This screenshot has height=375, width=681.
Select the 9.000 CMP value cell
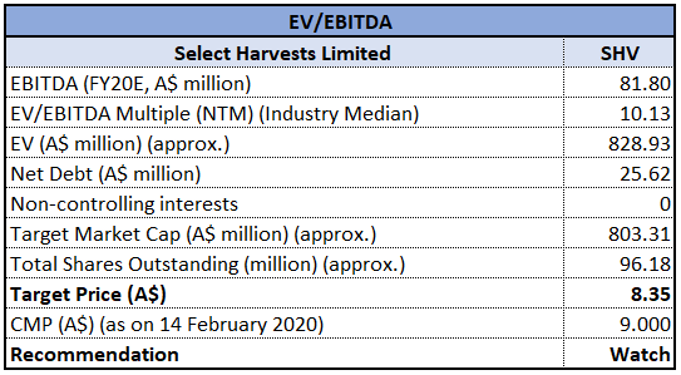(619, 324)
